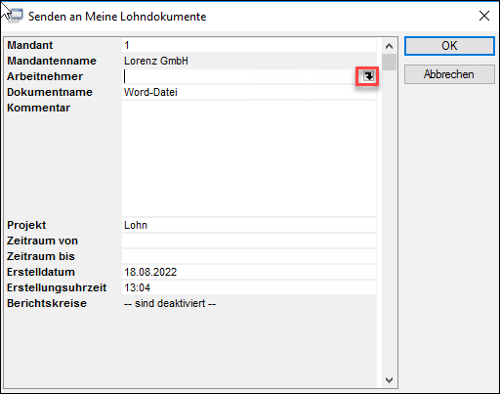The height and width of the screenshot is (394, 500).
Task: Click the Kommentar label
Action: point(39,108)
